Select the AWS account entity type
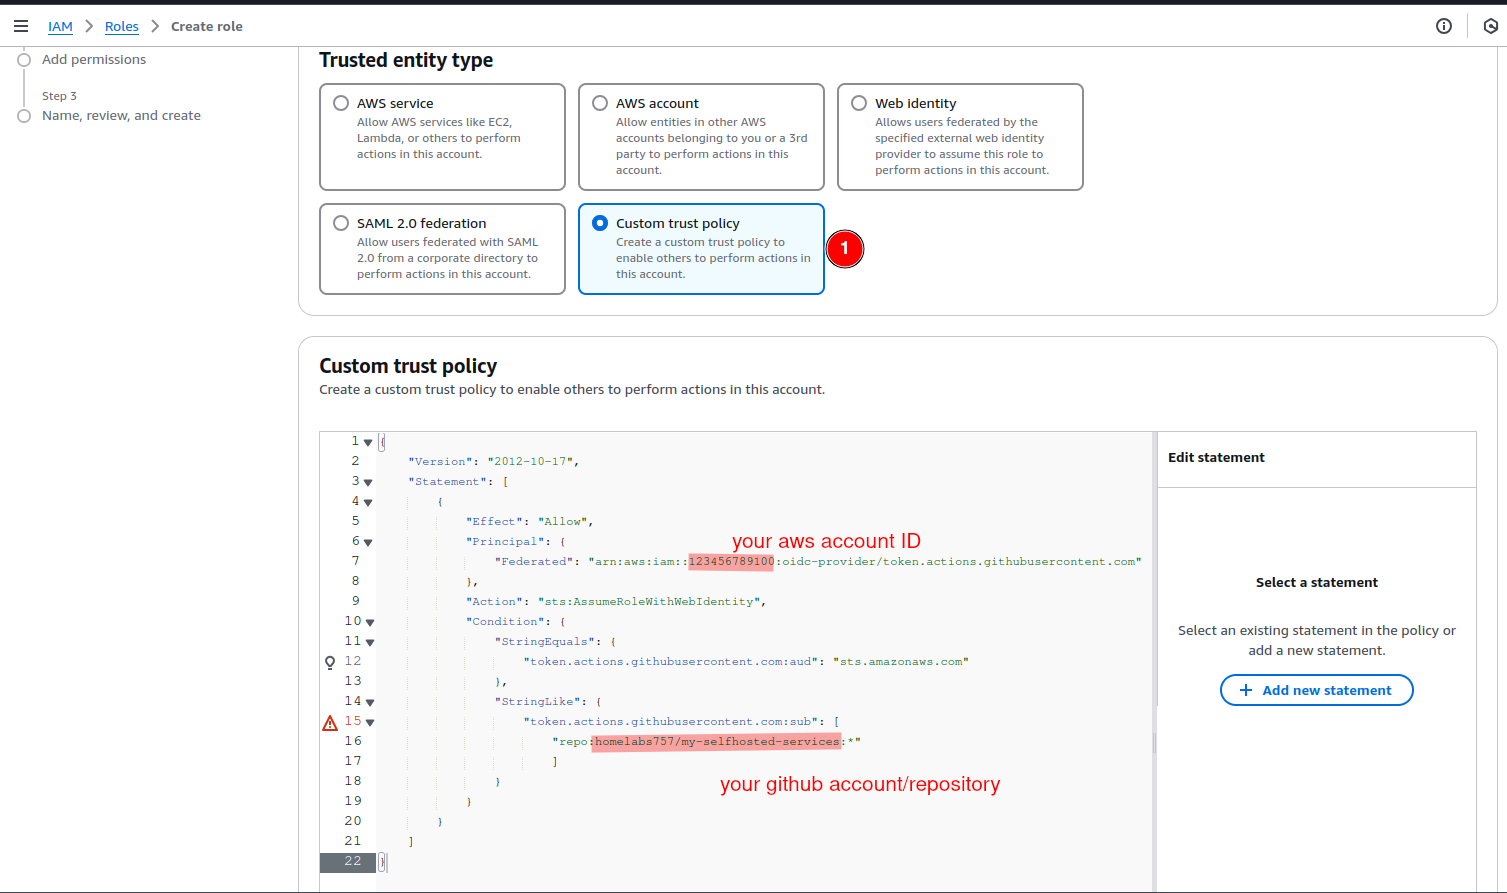This screenshot has height=893, width=1507. tap(600, 103)
